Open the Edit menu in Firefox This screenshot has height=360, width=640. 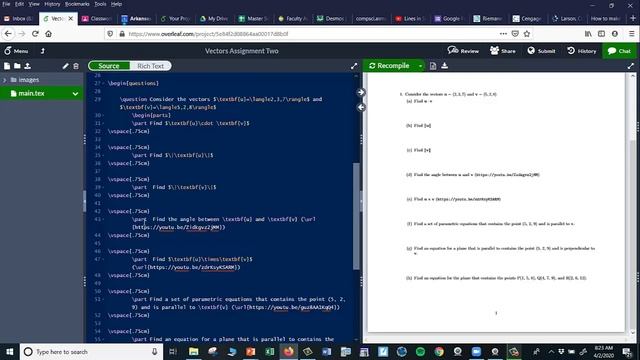point(19,4)
